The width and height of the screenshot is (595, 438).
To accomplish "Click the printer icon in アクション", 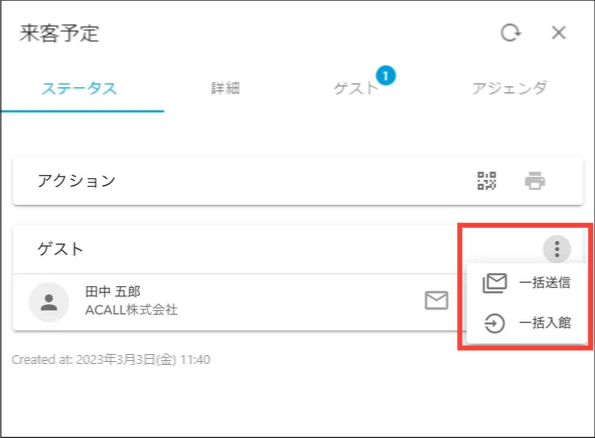I will click(x=535, y=181).
